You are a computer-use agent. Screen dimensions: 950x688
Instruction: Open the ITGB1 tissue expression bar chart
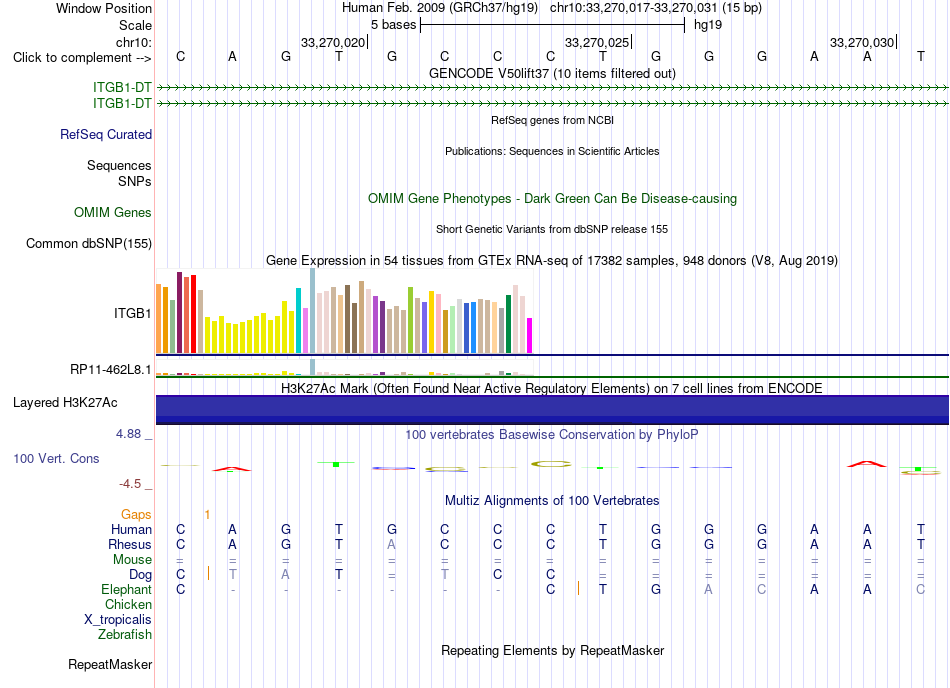click(344, 311)
